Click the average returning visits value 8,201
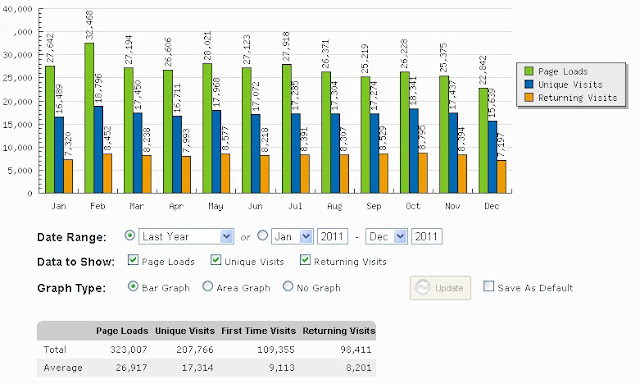640x384 pixels. [359, 368]
